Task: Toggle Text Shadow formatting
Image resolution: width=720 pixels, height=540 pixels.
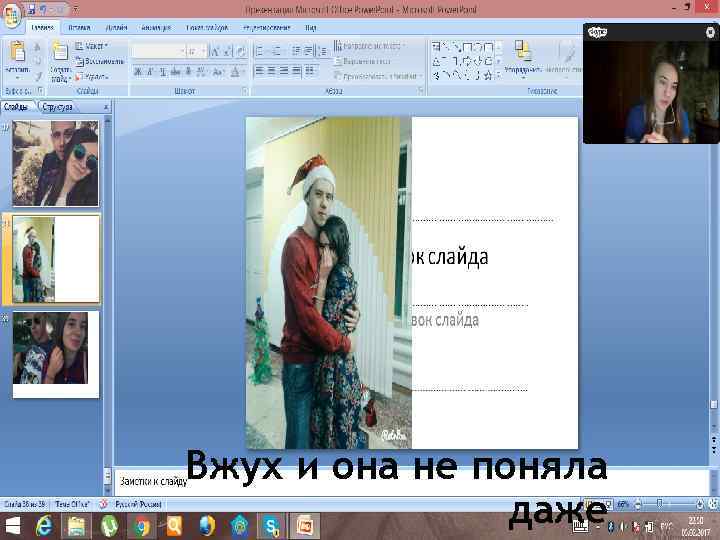Action: 188,71
